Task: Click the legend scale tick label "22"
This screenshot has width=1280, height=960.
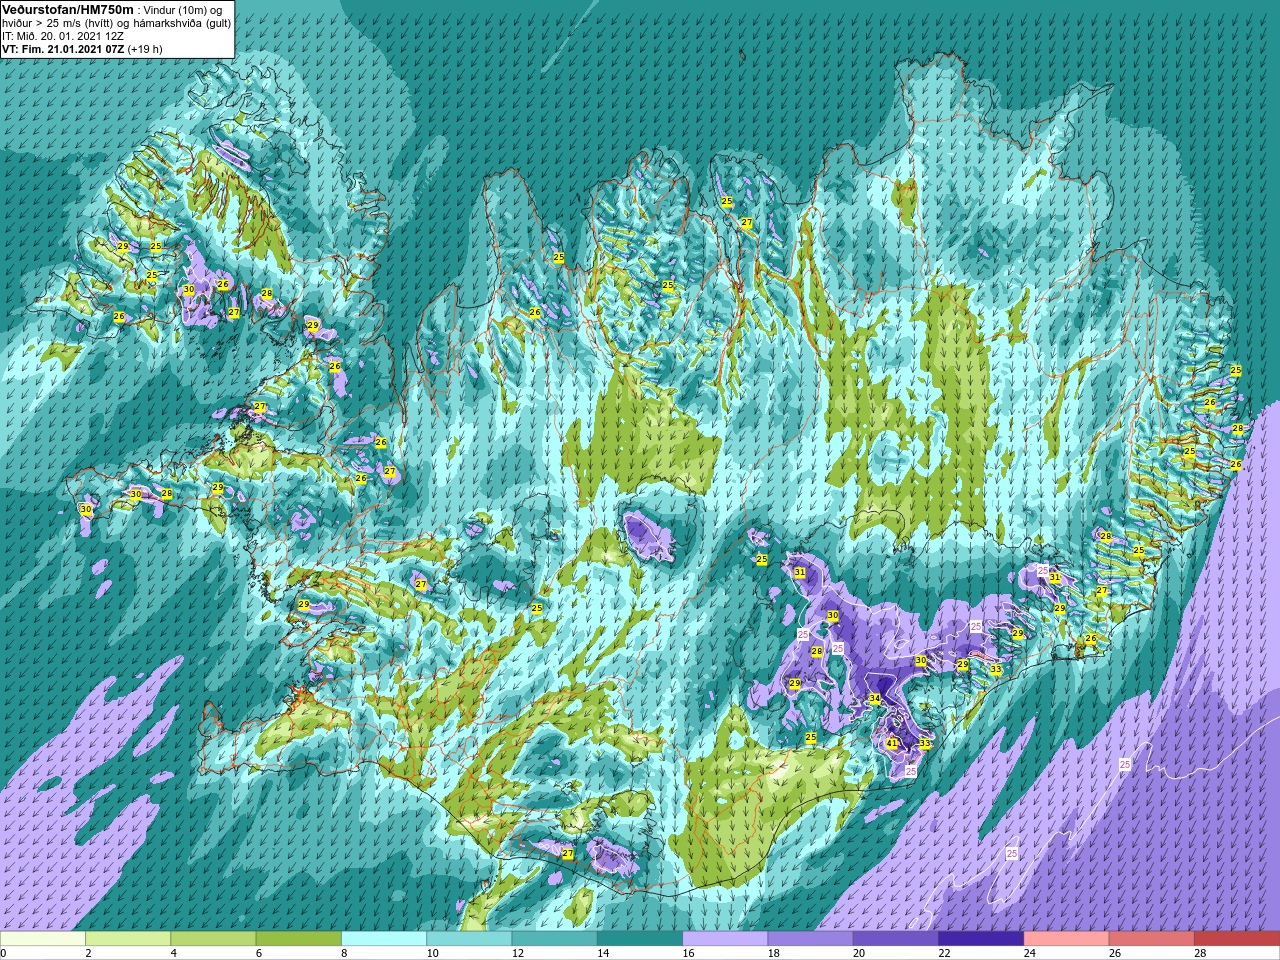Action: click(944, 953)
